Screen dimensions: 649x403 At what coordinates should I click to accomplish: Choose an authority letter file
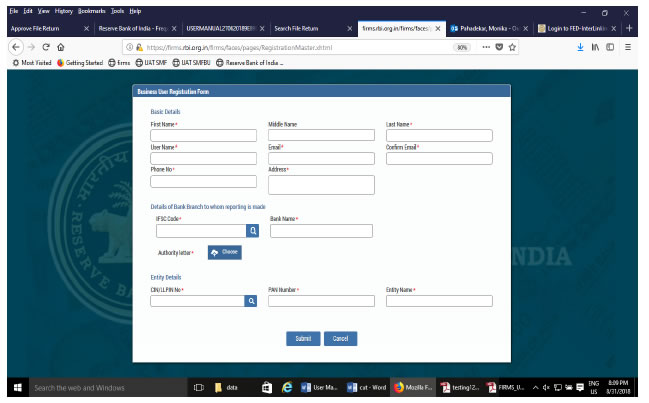(x=224, y=252)
